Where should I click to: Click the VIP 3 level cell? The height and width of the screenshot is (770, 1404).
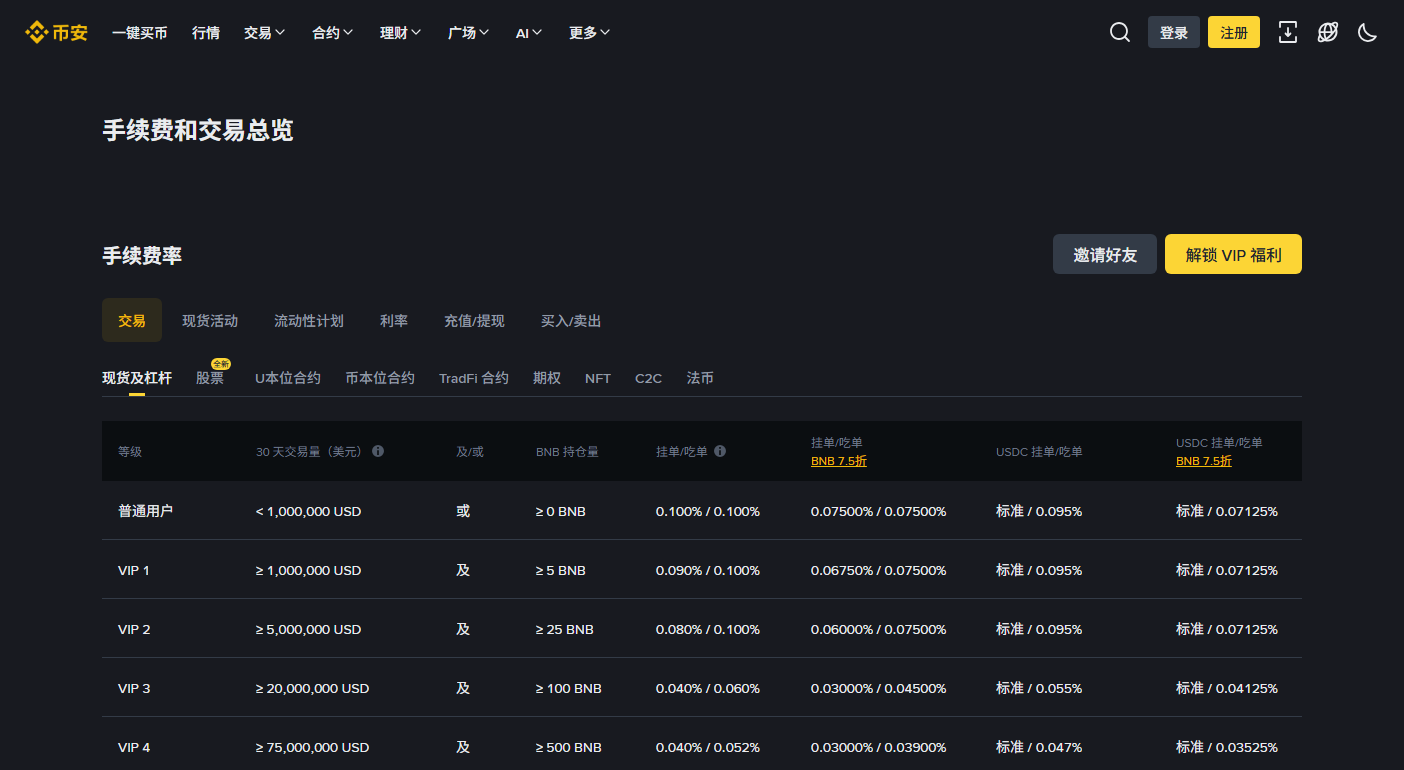point(134,688)
